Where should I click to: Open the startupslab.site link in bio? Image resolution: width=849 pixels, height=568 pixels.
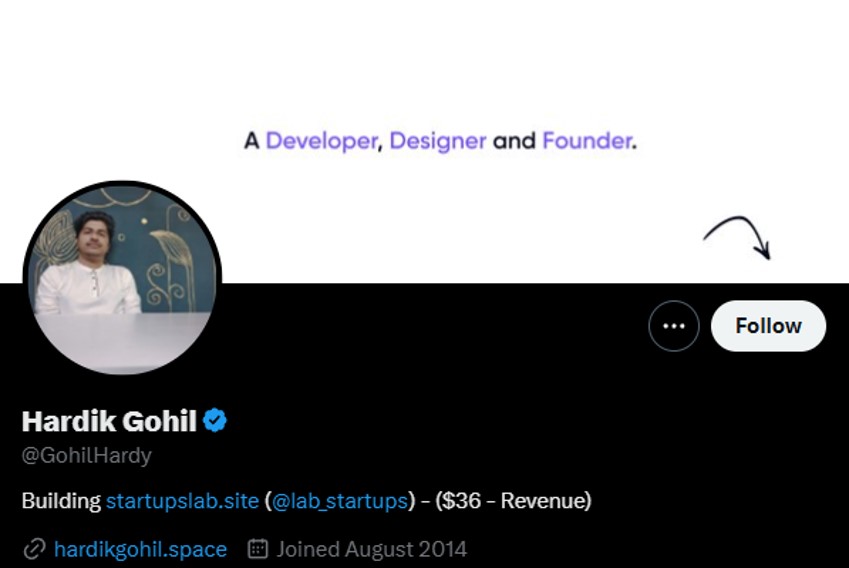(x=182, y=500)
